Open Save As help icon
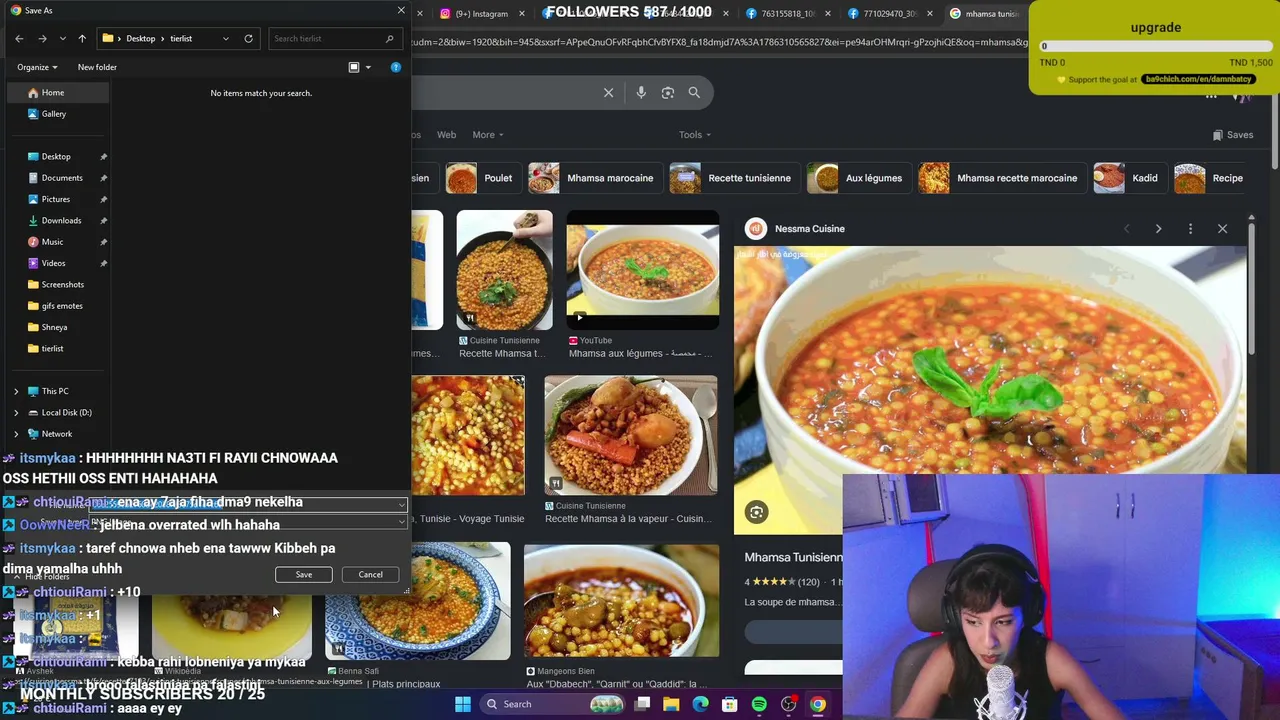This screenshot has width=1280, height=720. click(396, 67)
